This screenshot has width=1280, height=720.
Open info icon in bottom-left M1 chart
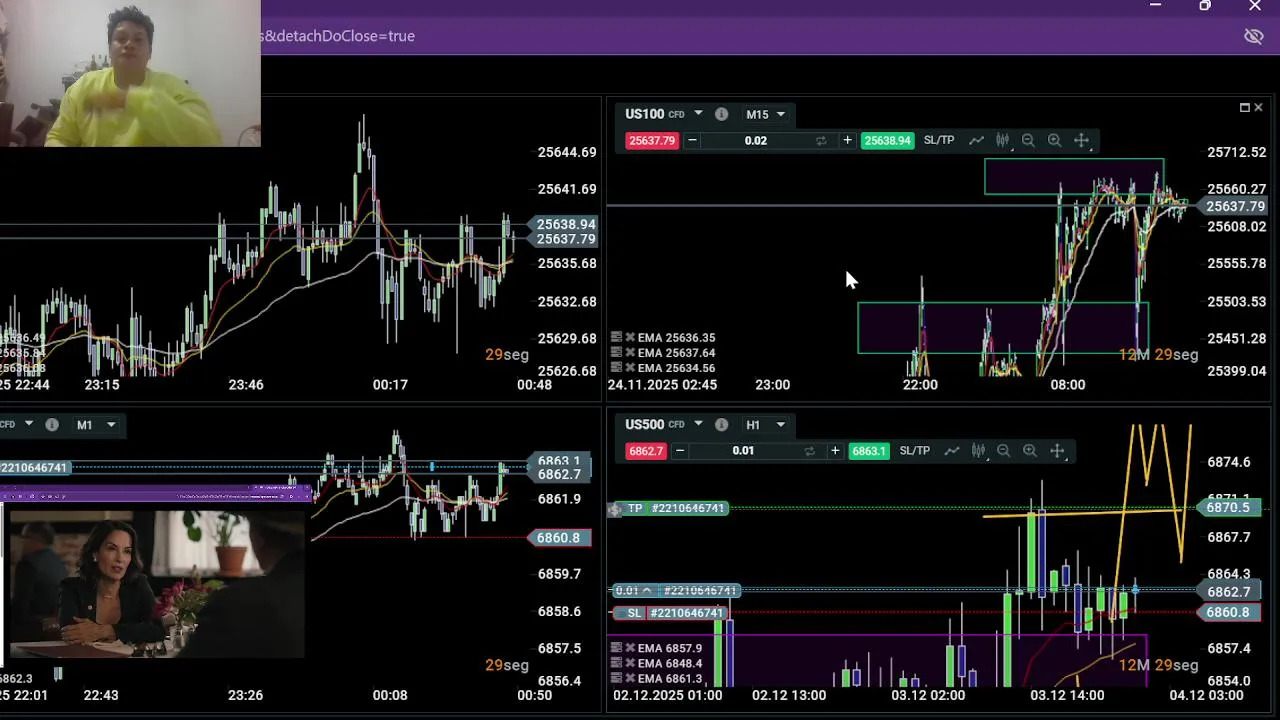click(x=52, y=424)
